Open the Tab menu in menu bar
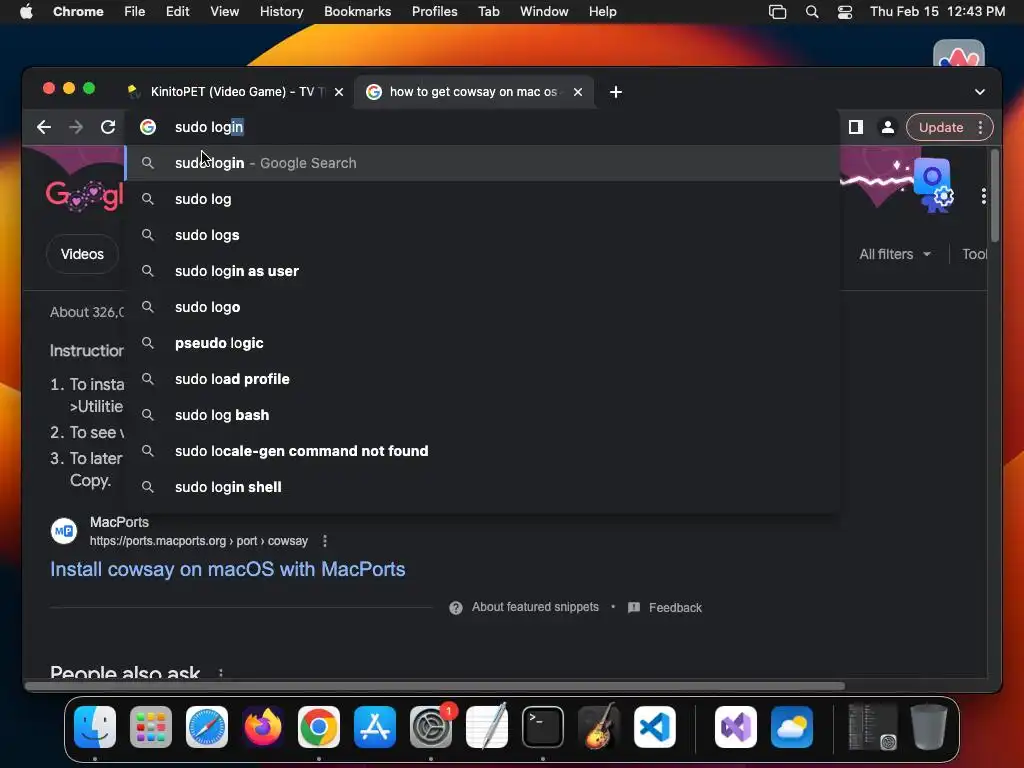Viewport: 1024px width, 768px height. [x=488, y=12]
